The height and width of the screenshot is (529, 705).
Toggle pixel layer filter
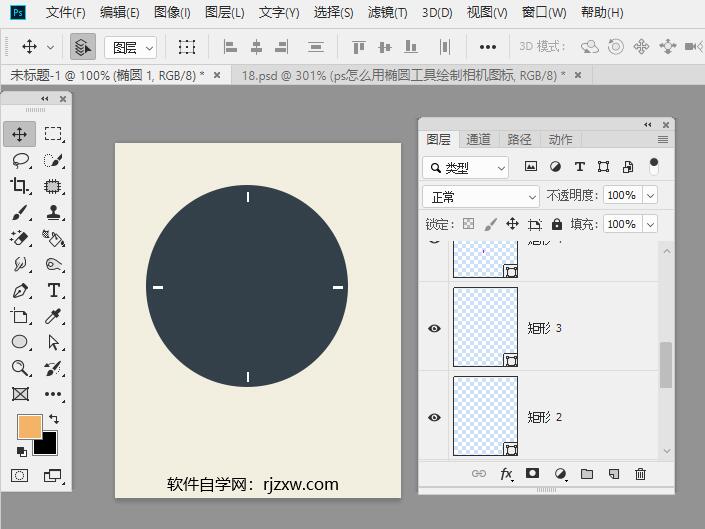pos(531,167)
